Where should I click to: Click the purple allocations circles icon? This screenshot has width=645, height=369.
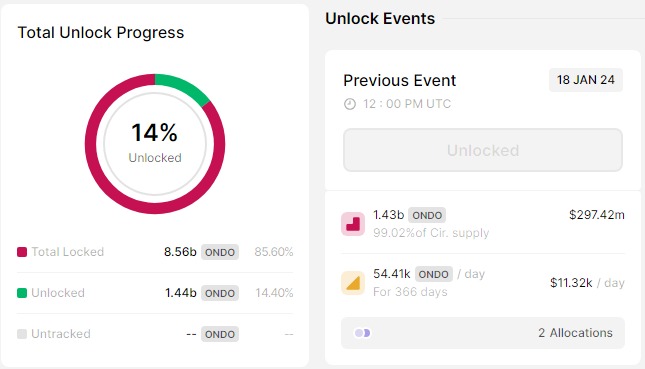(x=362, y=333)
